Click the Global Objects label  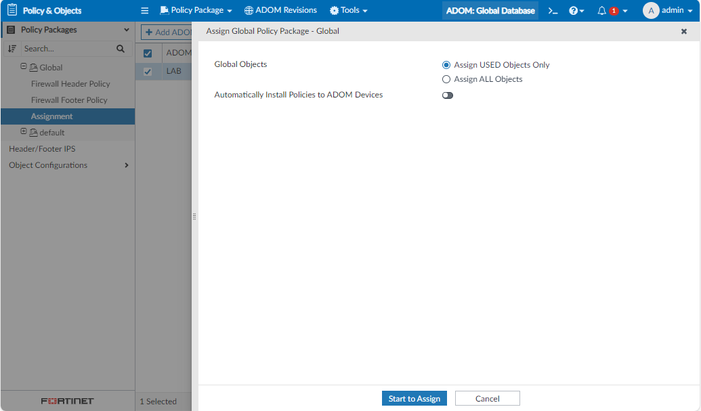pos(241,64)
